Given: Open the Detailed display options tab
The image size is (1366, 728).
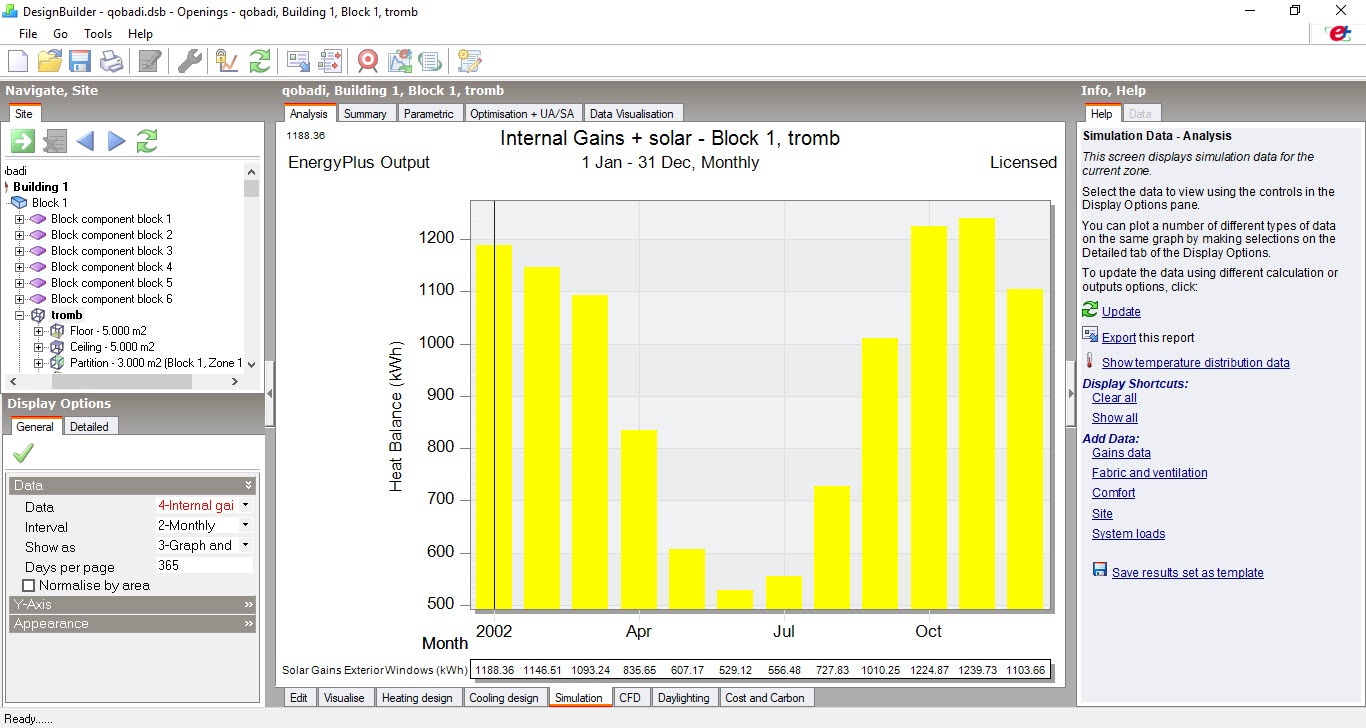Looking at the screenshot, I should (90, 427).
